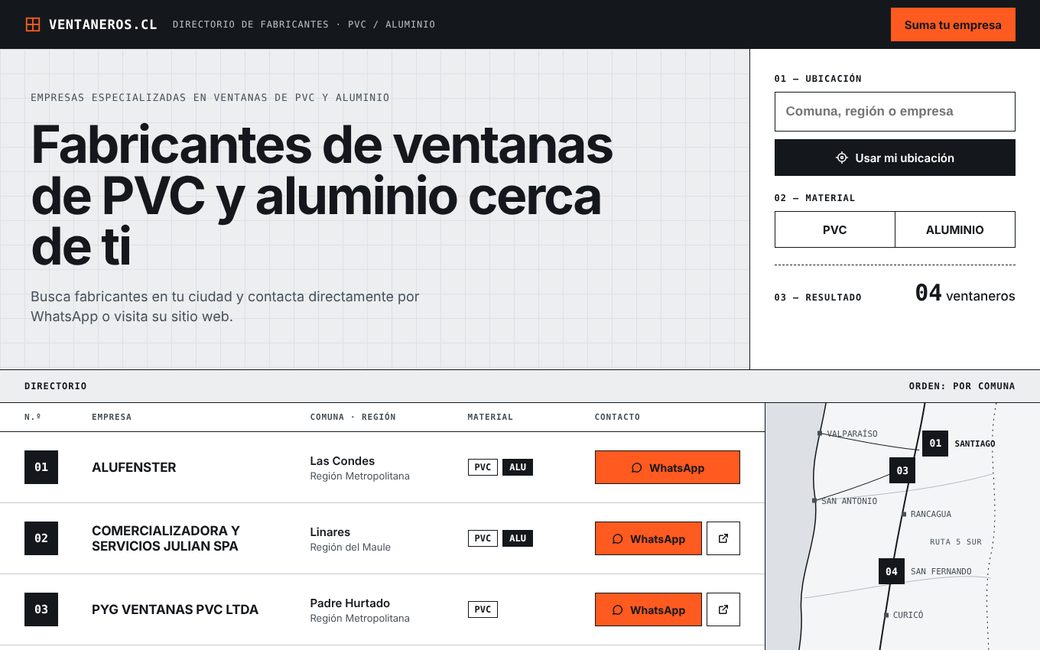This screenshot has height=650, width=1040.
Task: Click the RUTA 5 SUR label on the map
Action: [x=956, y=542]
